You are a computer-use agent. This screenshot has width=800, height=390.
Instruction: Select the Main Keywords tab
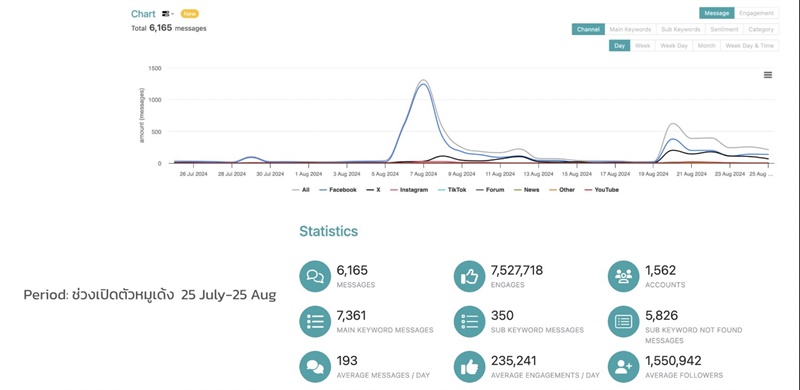coord(630,30)
